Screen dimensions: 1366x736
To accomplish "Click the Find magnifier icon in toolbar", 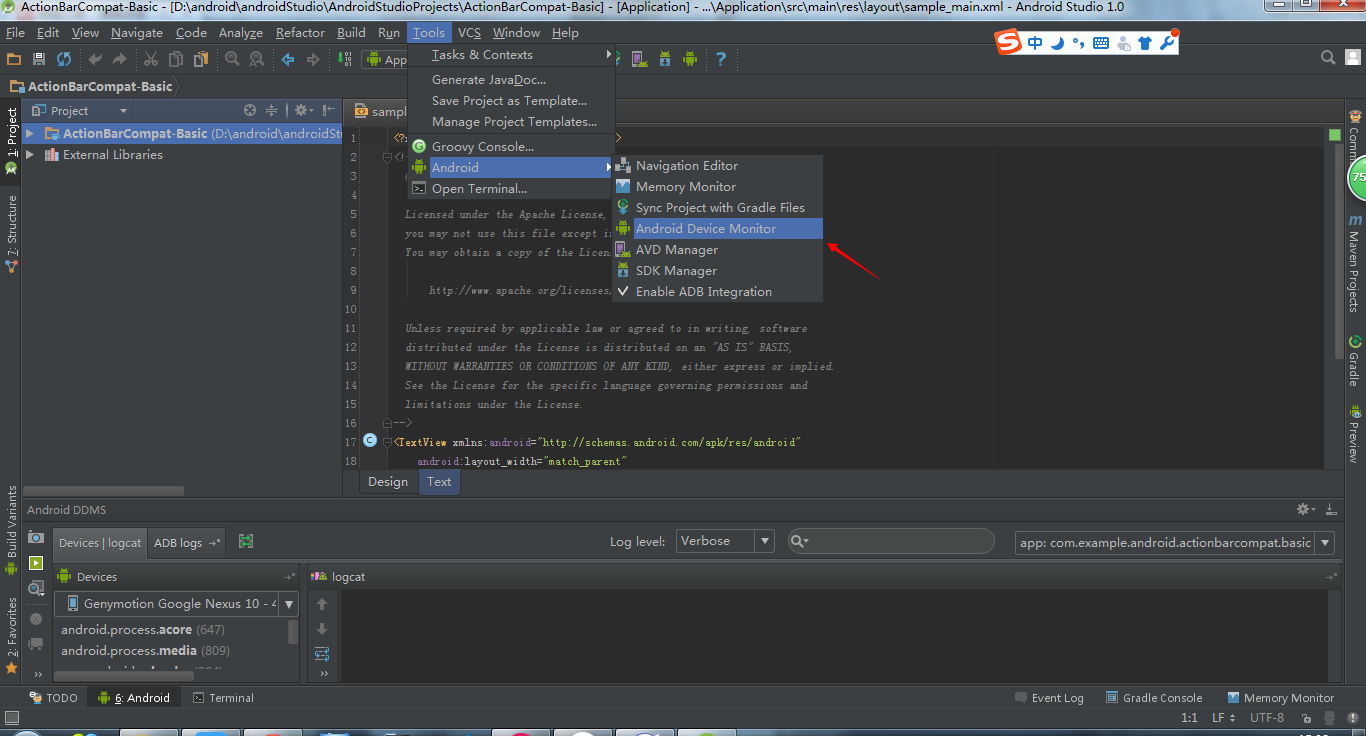I will pyautogui.click(x=232, y=60).
